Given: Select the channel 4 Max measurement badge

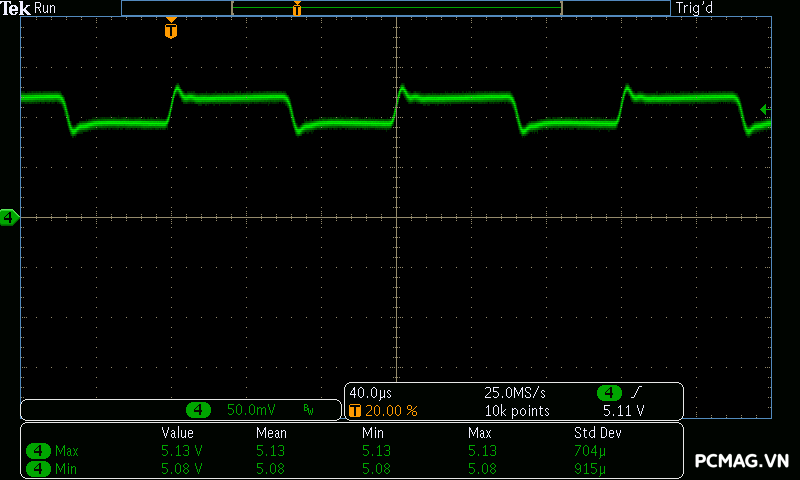Looking at the screenshot, I should (x=38, y=451).
